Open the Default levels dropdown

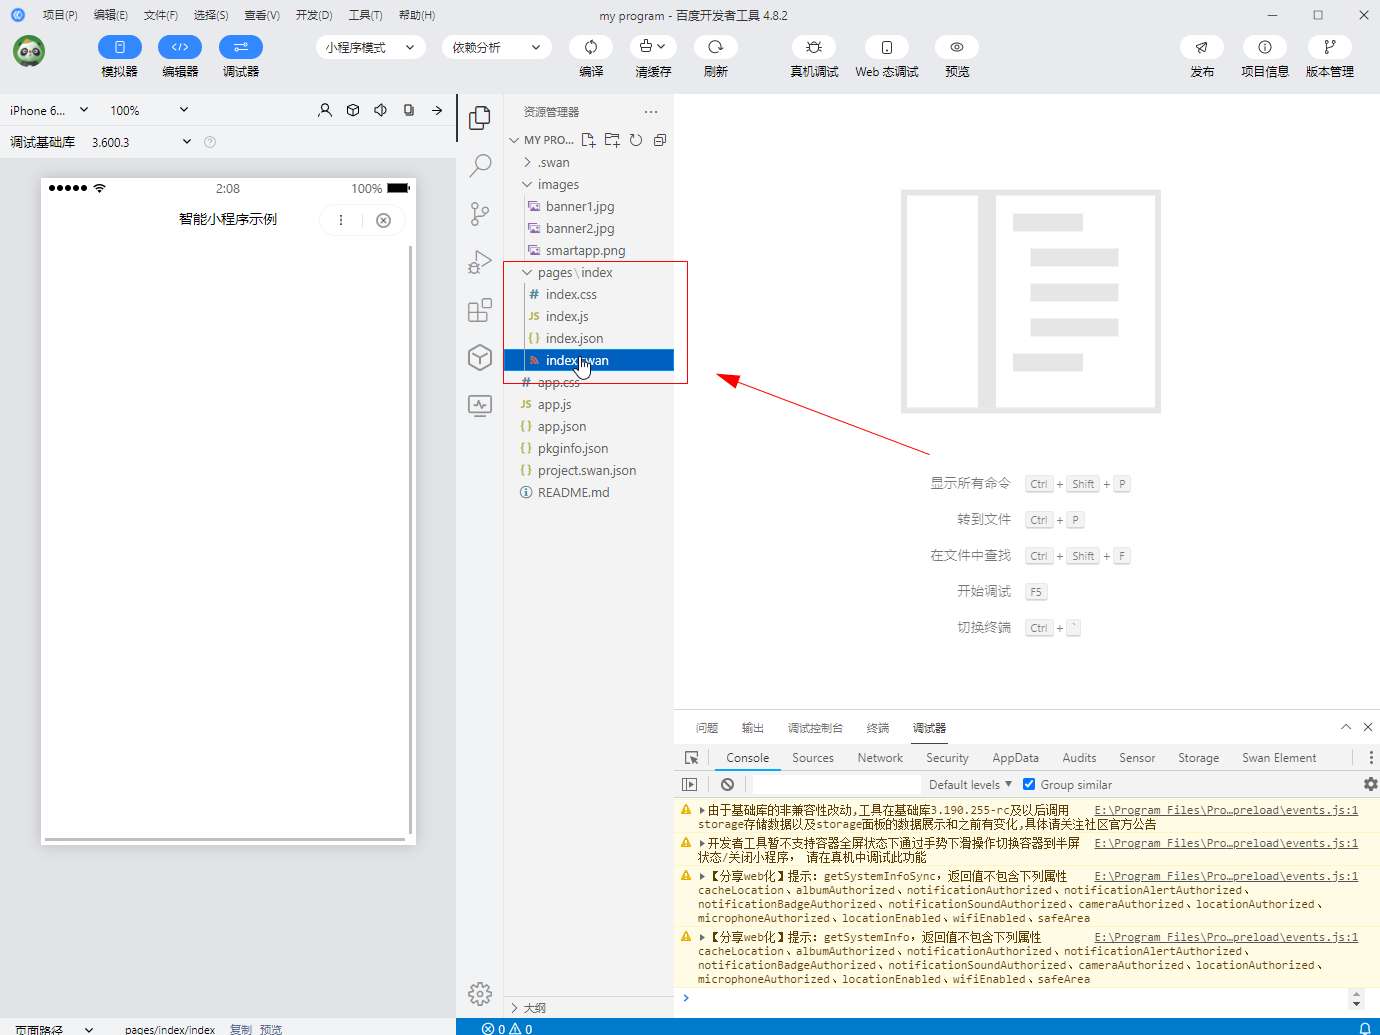pos(970,785)
